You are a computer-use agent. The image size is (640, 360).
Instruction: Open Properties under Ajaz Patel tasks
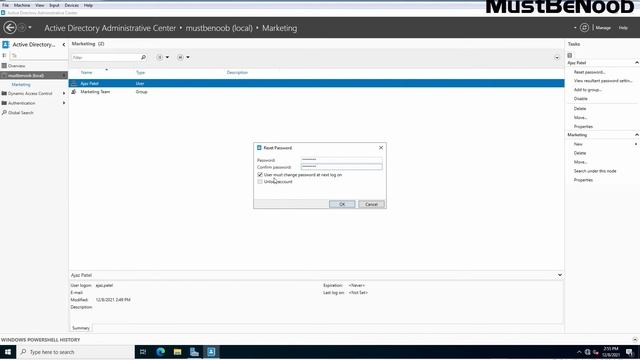[x=583, y=127]
